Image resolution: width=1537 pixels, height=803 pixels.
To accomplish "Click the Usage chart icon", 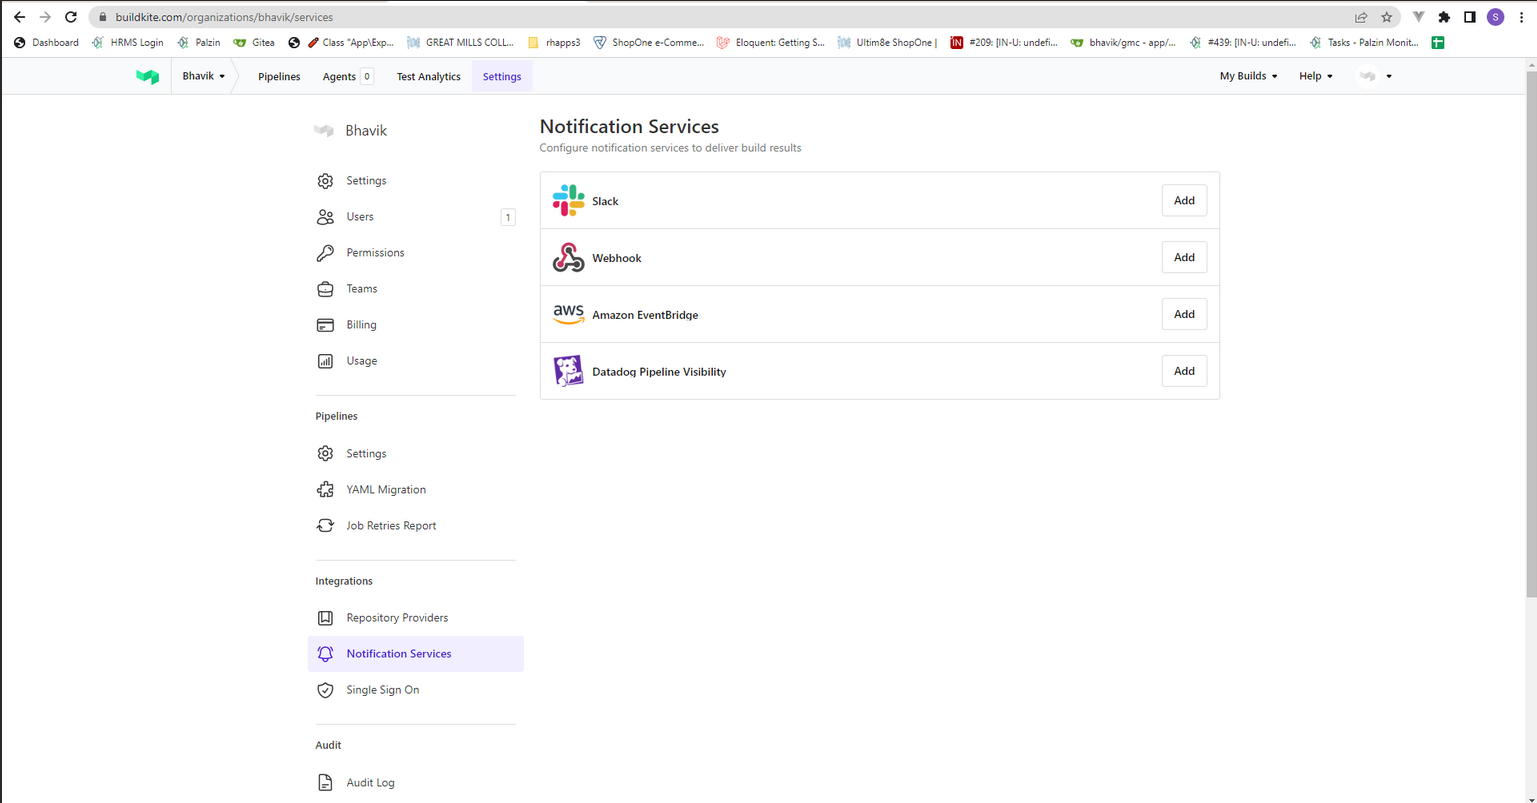I will pos(325,361).
